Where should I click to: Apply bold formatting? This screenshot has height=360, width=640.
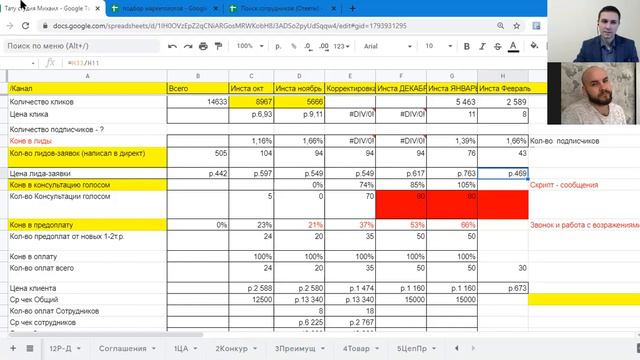click(x=467, y=46)
